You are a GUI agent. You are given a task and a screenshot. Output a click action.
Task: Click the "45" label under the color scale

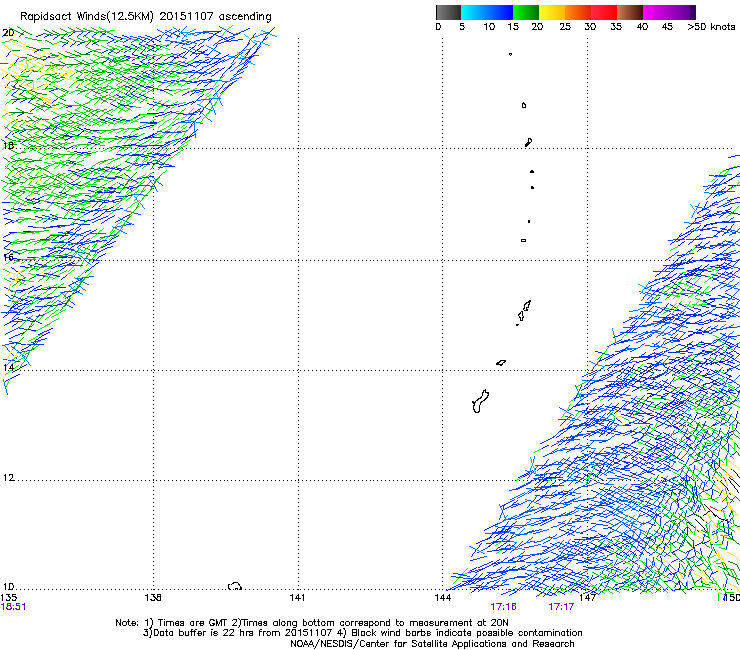[x=667, y=27]
